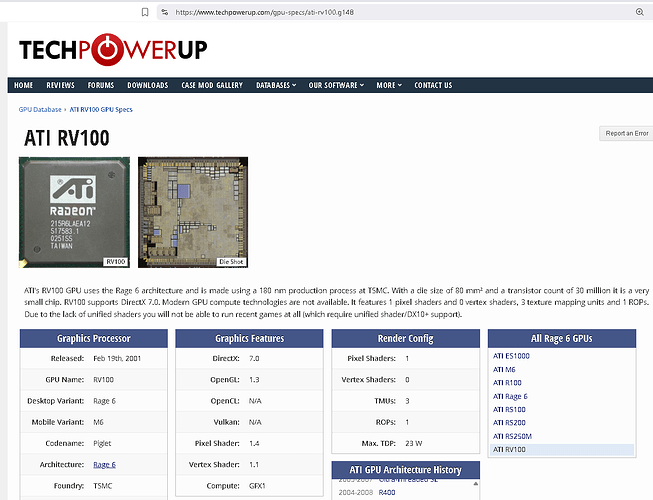Click the ATI GPU Architecture History header

[406, 470]
